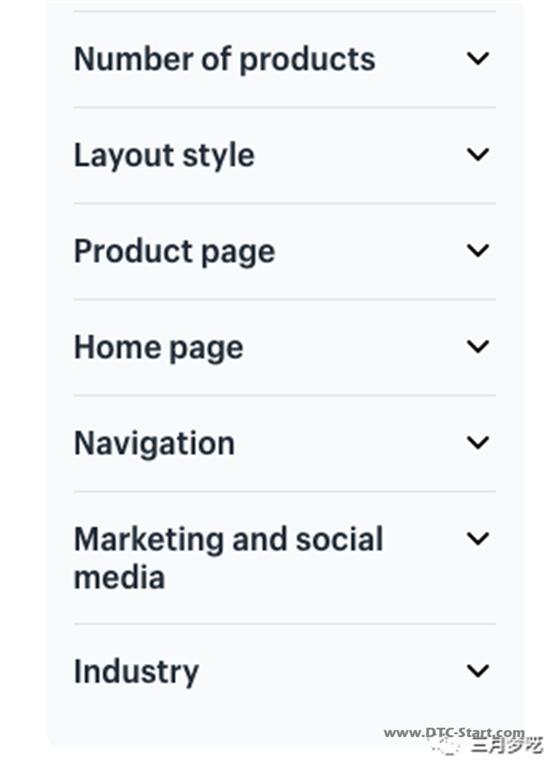Open the www.DTC-Start.com watermark link
This screenshot has width=560, height=772.
coord(454,733)
